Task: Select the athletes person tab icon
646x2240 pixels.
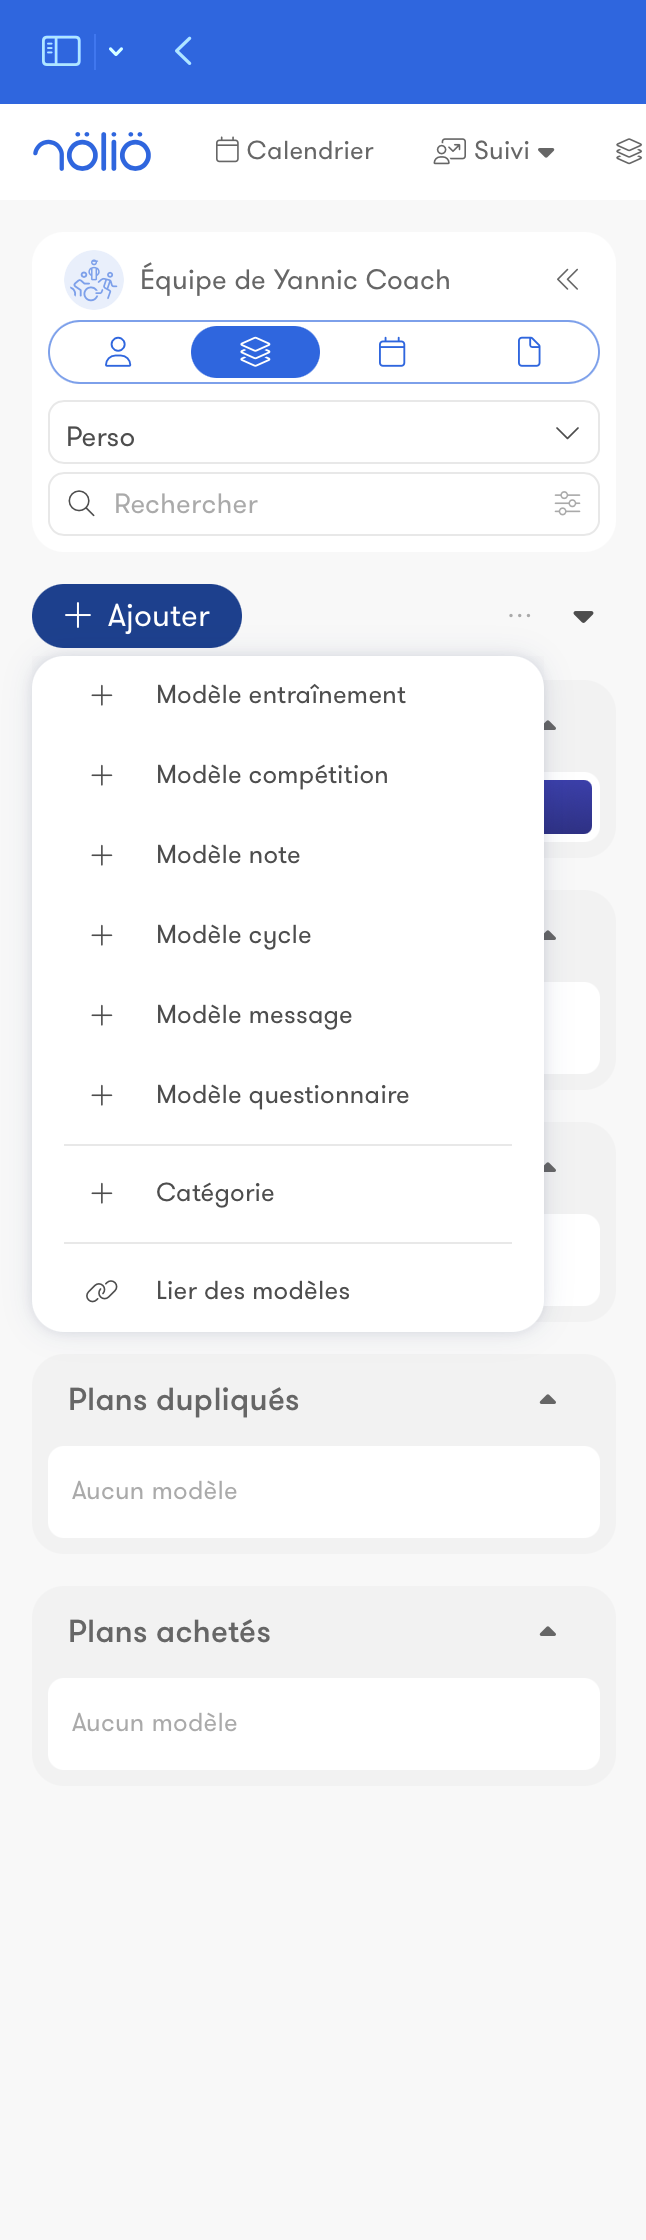Action: [x=116, y=351]
